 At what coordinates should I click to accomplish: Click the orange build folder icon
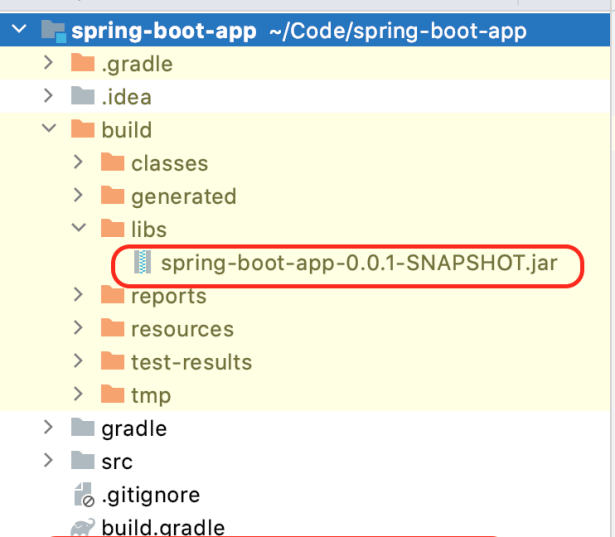(83, 129)
